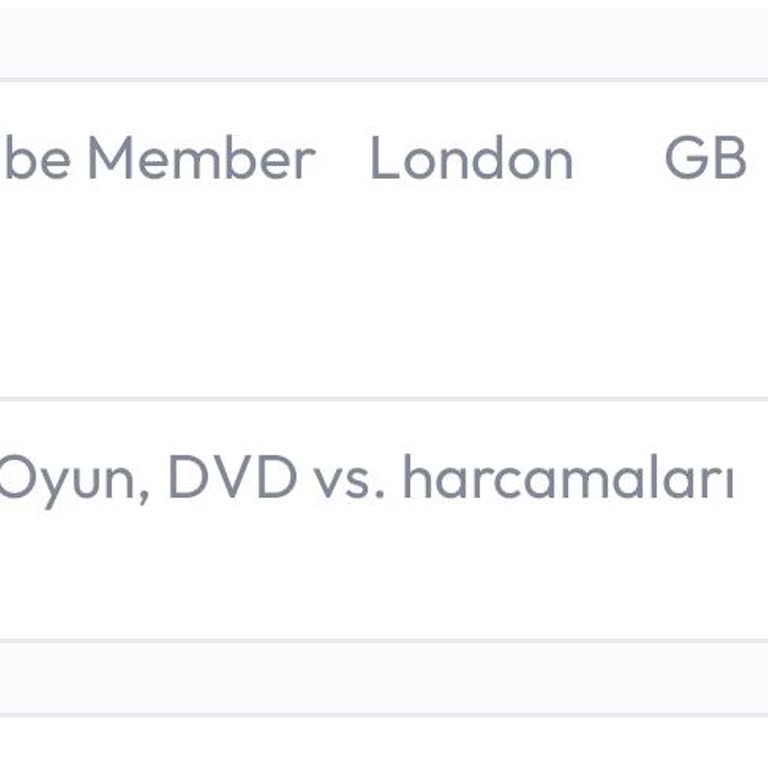The image size is (768, 768).
Task: Select the 'DVD' text in description row
Action: click(x=232, y=478)
